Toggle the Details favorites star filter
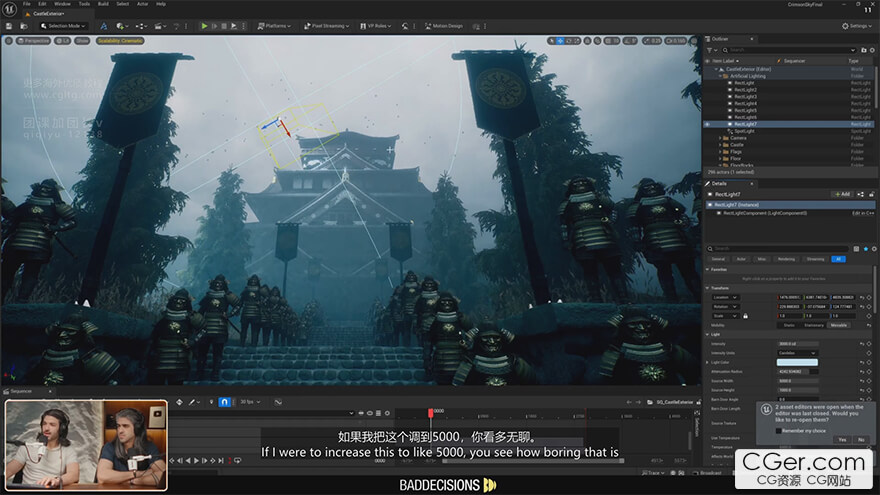This screenshot has width=880, height=495. [865, 249]
